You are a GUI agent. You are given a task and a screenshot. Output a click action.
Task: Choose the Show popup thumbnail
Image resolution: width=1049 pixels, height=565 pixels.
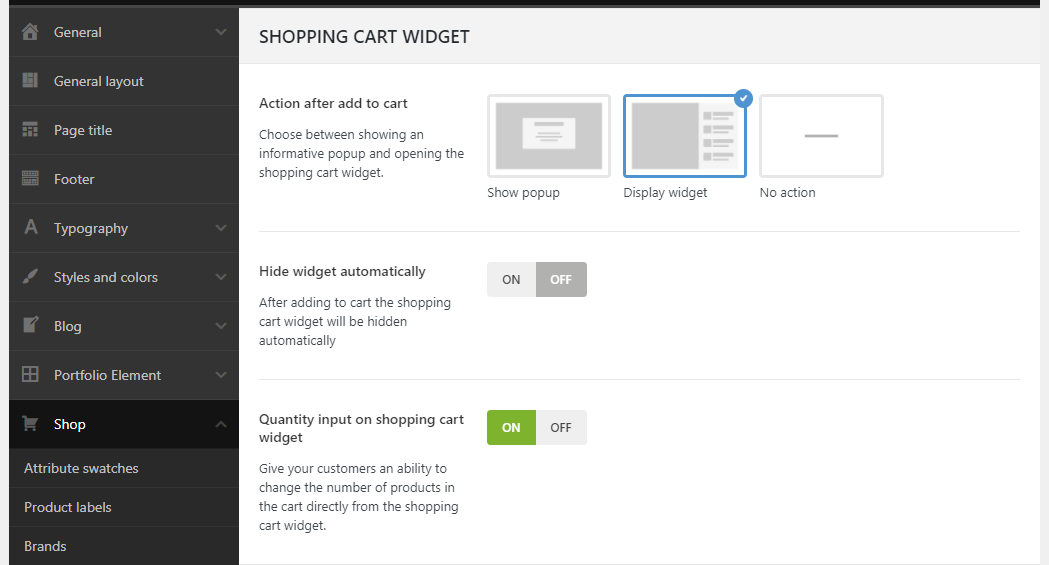click(x=549, y=136)
